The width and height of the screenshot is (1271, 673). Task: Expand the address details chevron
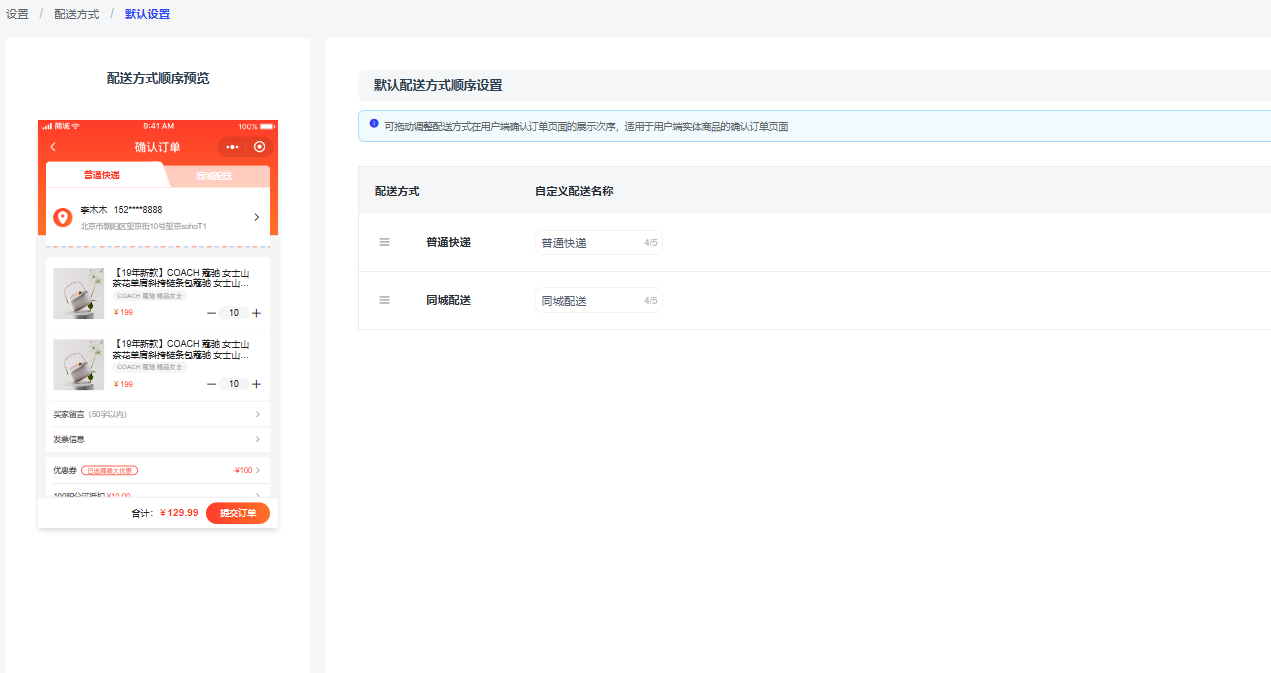pos(256,217)
